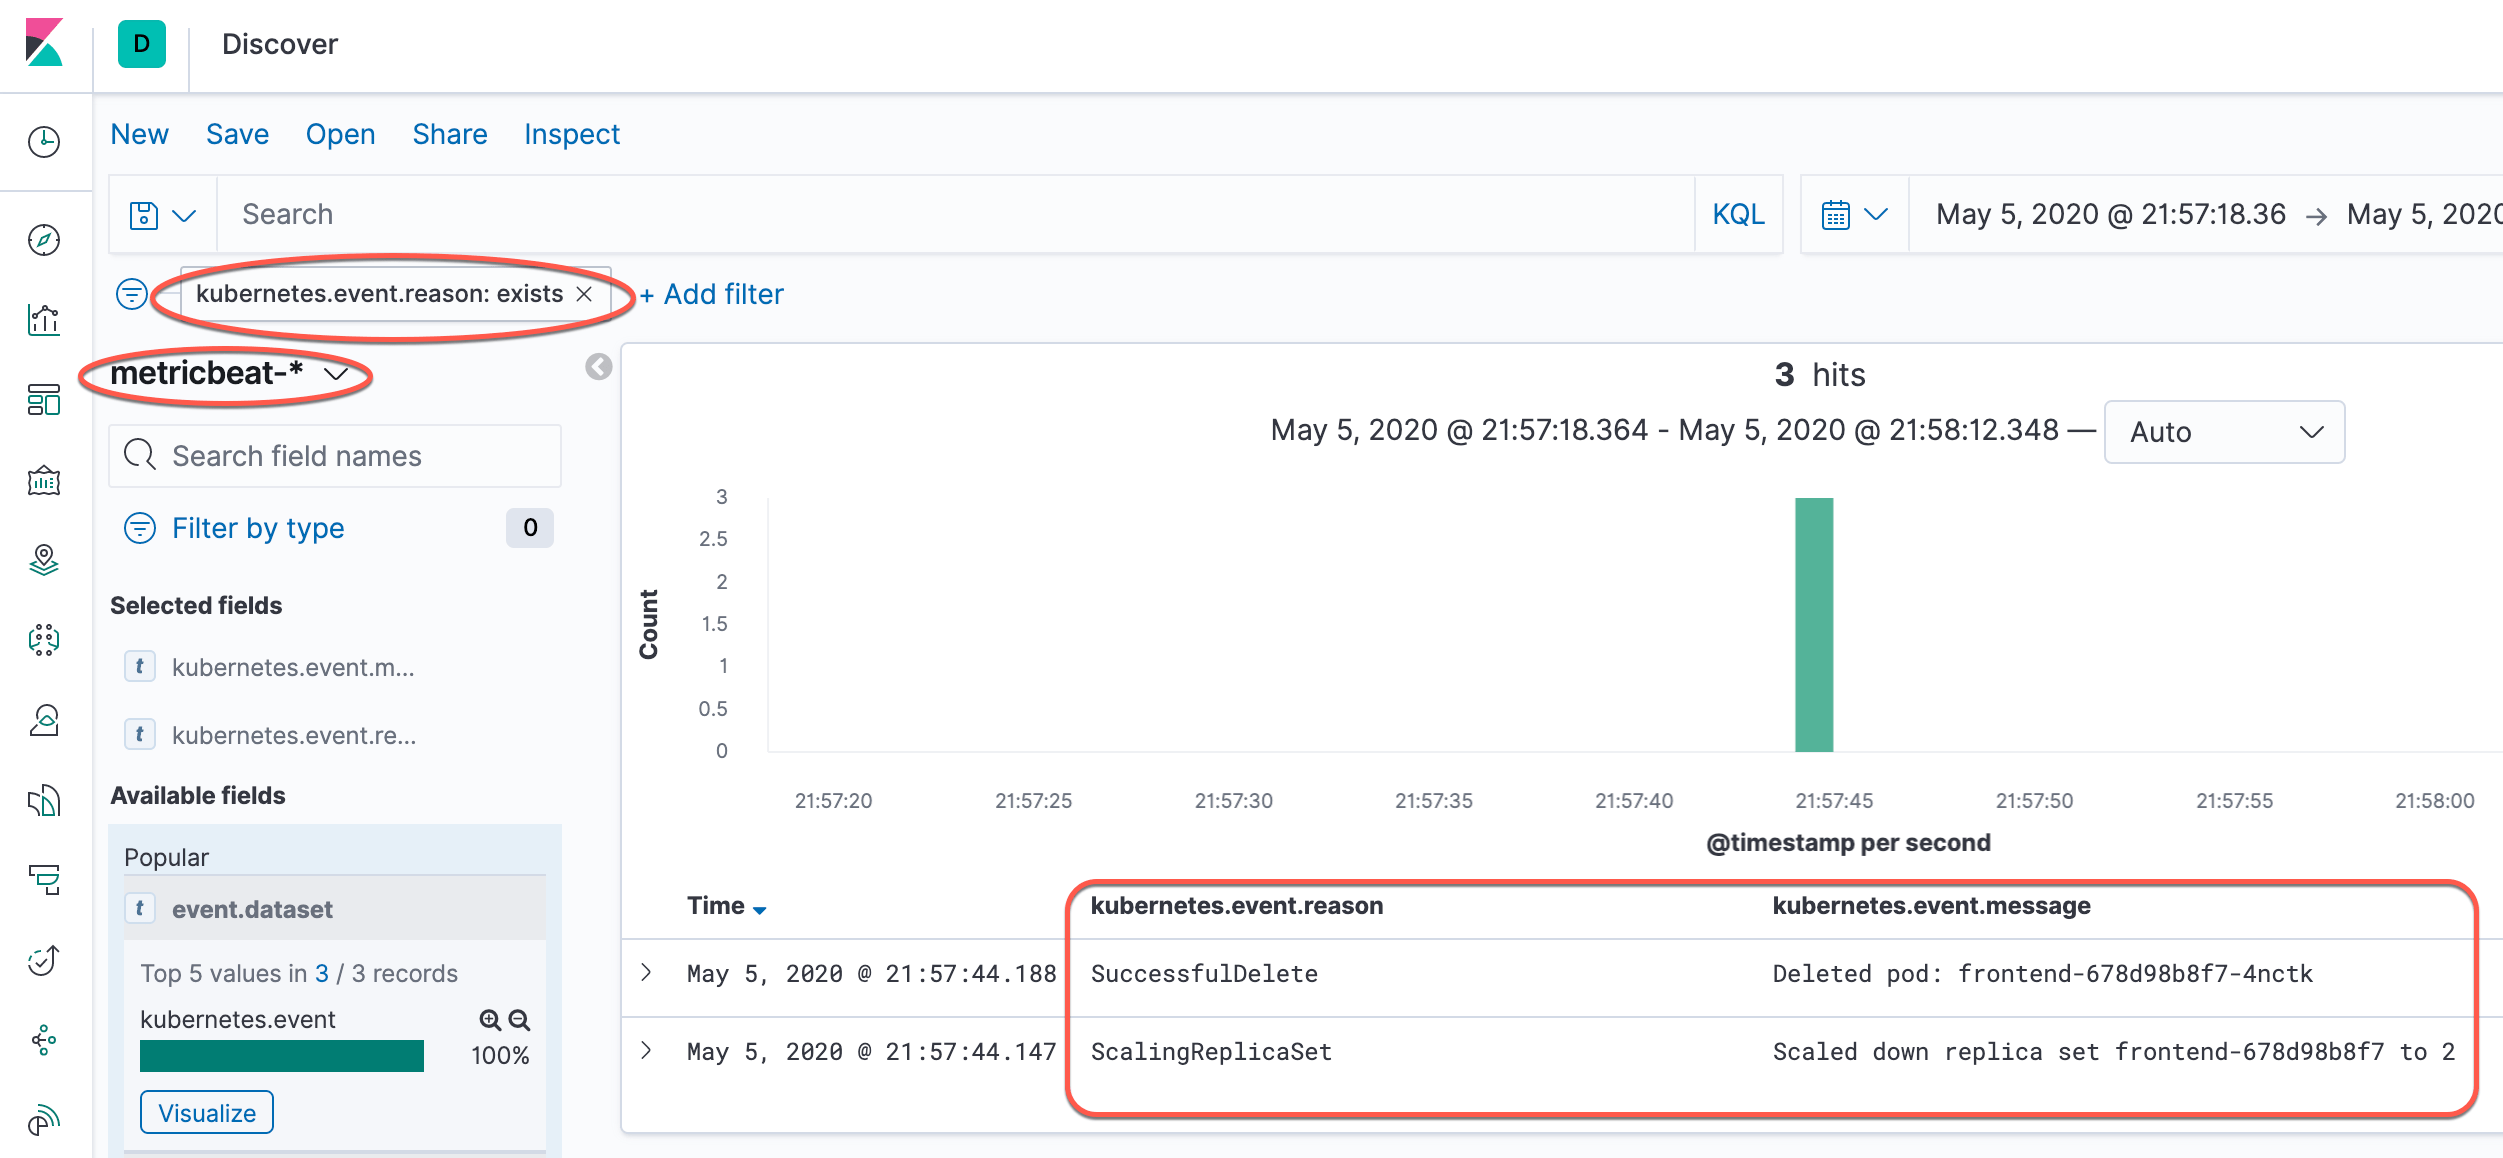The image size is (2503, 1158).
Task: Click the magnifying glass filter-in icon beside kubernetes.event
Action: [489, 1019]
